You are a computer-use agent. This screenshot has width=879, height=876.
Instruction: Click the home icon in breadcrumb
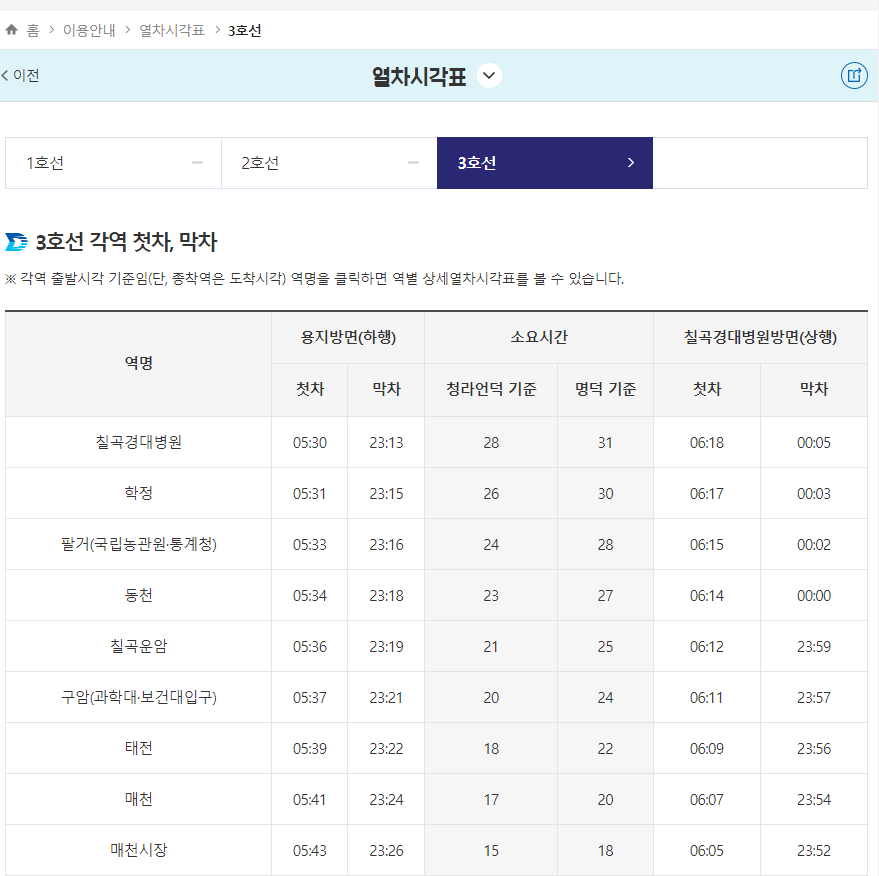pyautogui.click(x=12, y=30)
